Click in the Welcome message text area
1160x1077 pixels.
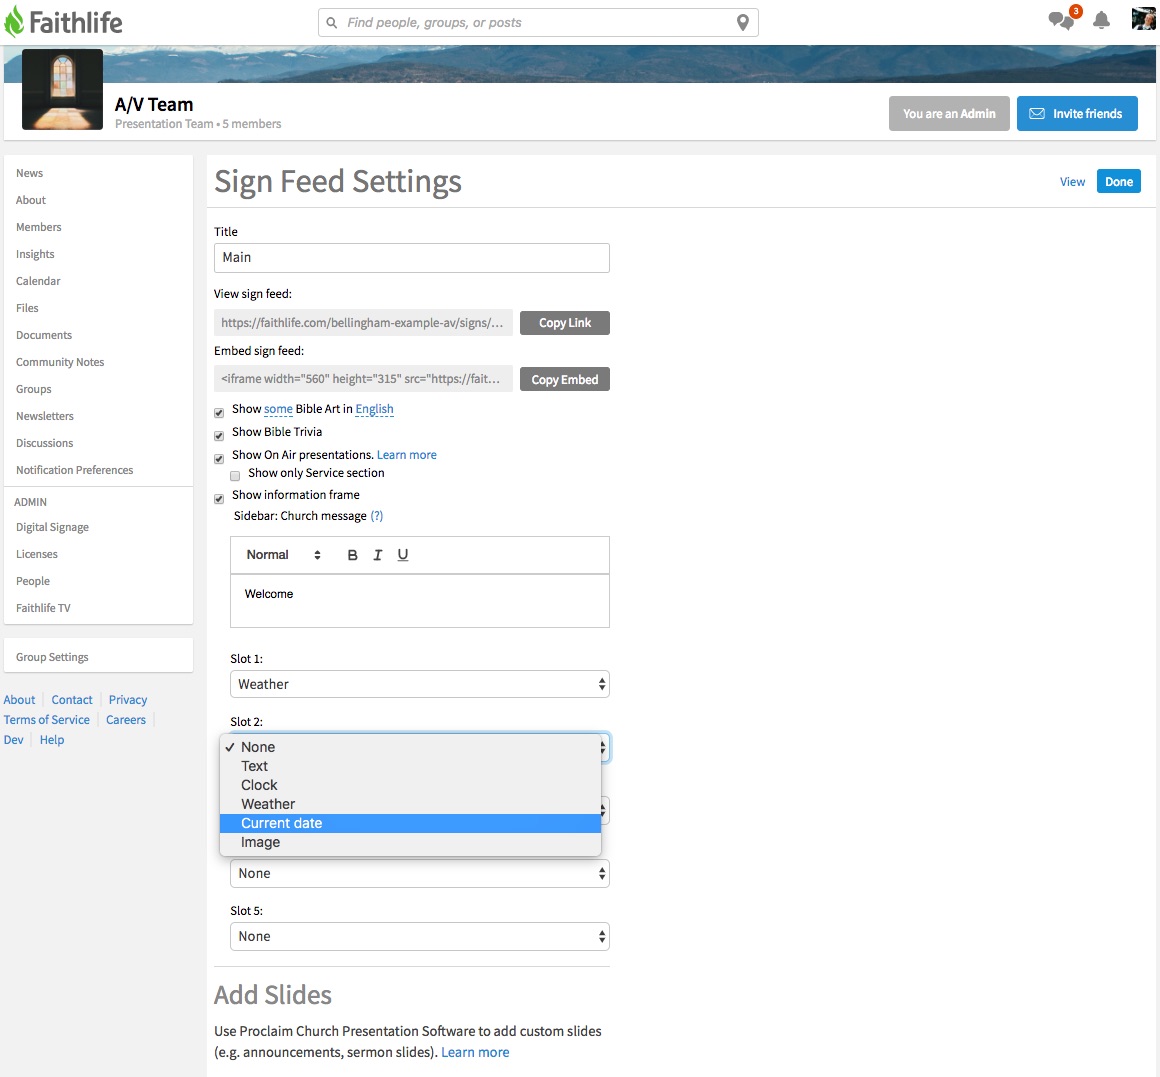(419, 601)
